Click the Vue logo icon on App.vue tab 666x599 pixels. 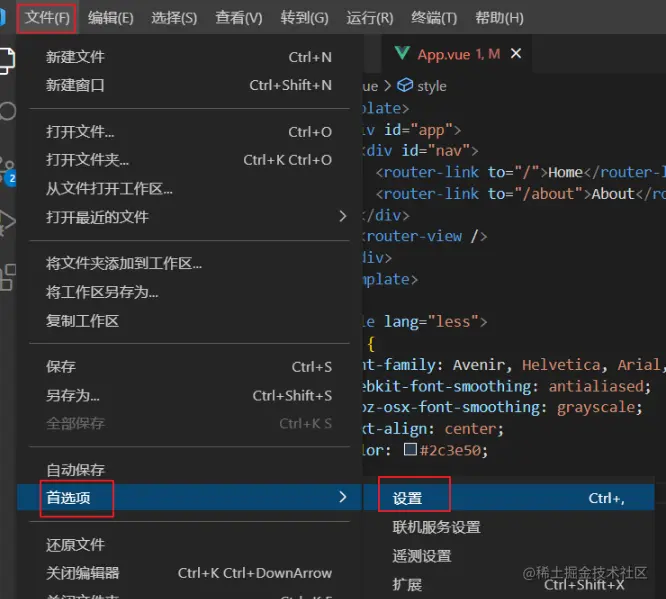pyautogui.click(x=402, y=54)
